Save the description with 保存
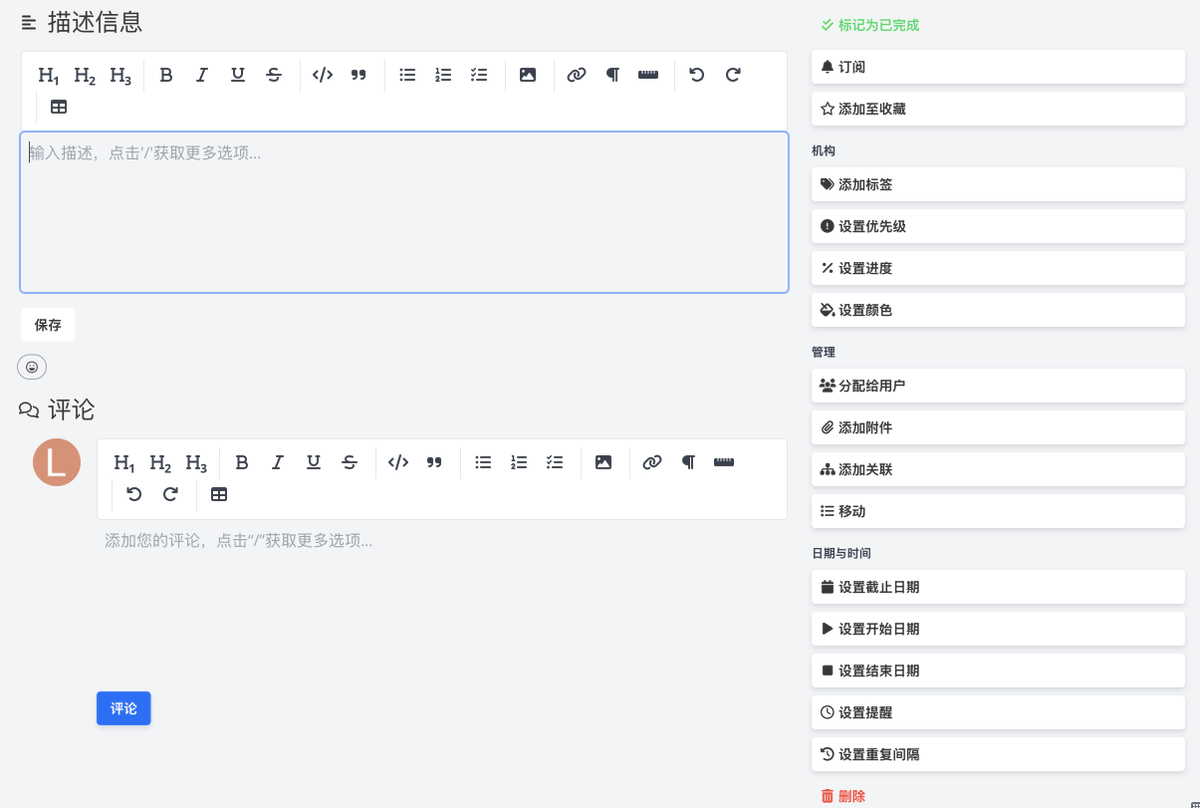Viewport: 1200px width, 808px height. [x=48, y=325]
